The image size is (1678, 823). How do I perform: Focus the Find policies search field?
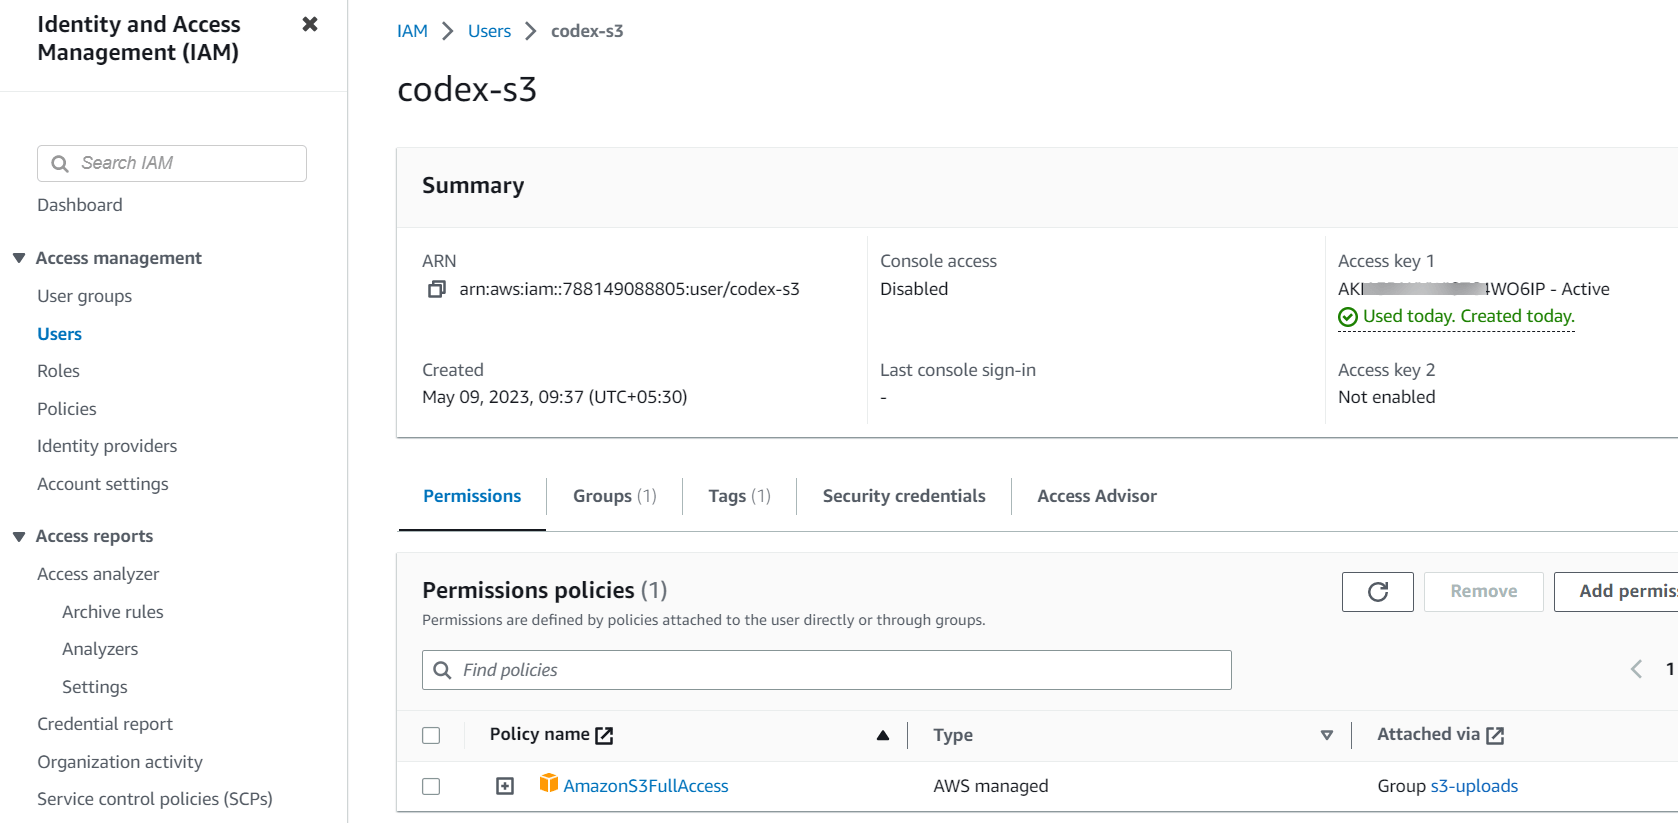pos(827,670)
